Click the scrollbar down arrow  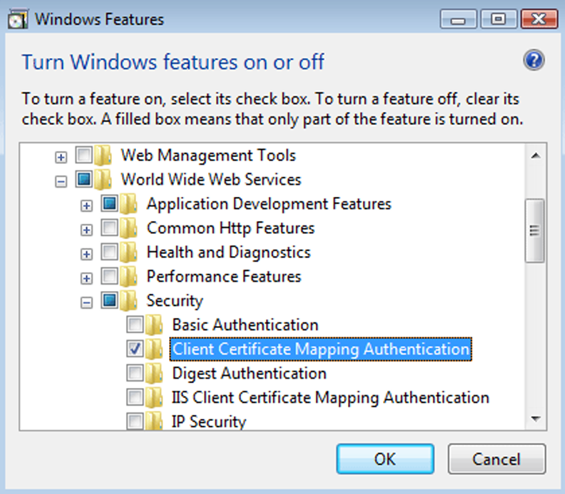[x=535, y=419]
